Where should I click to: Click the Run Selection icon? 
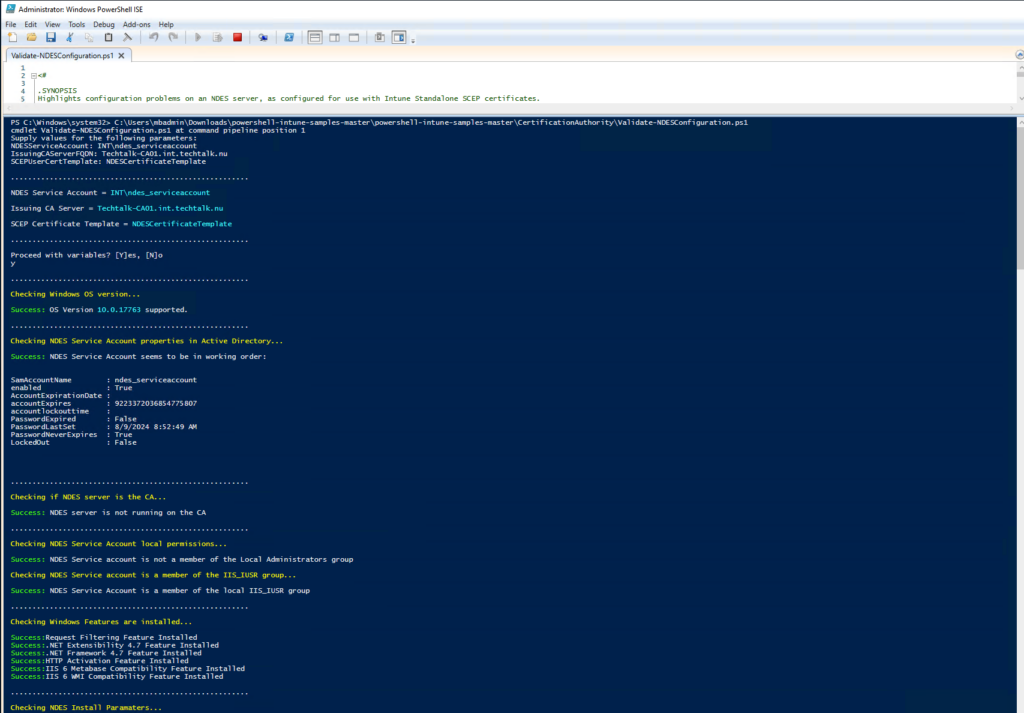[218, 37]
